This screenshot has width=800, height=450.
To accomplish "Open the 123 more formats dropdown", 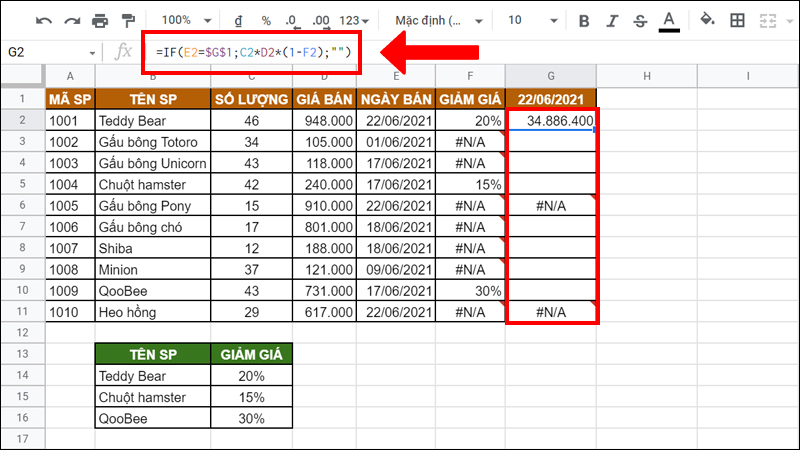I will (354, 21).
